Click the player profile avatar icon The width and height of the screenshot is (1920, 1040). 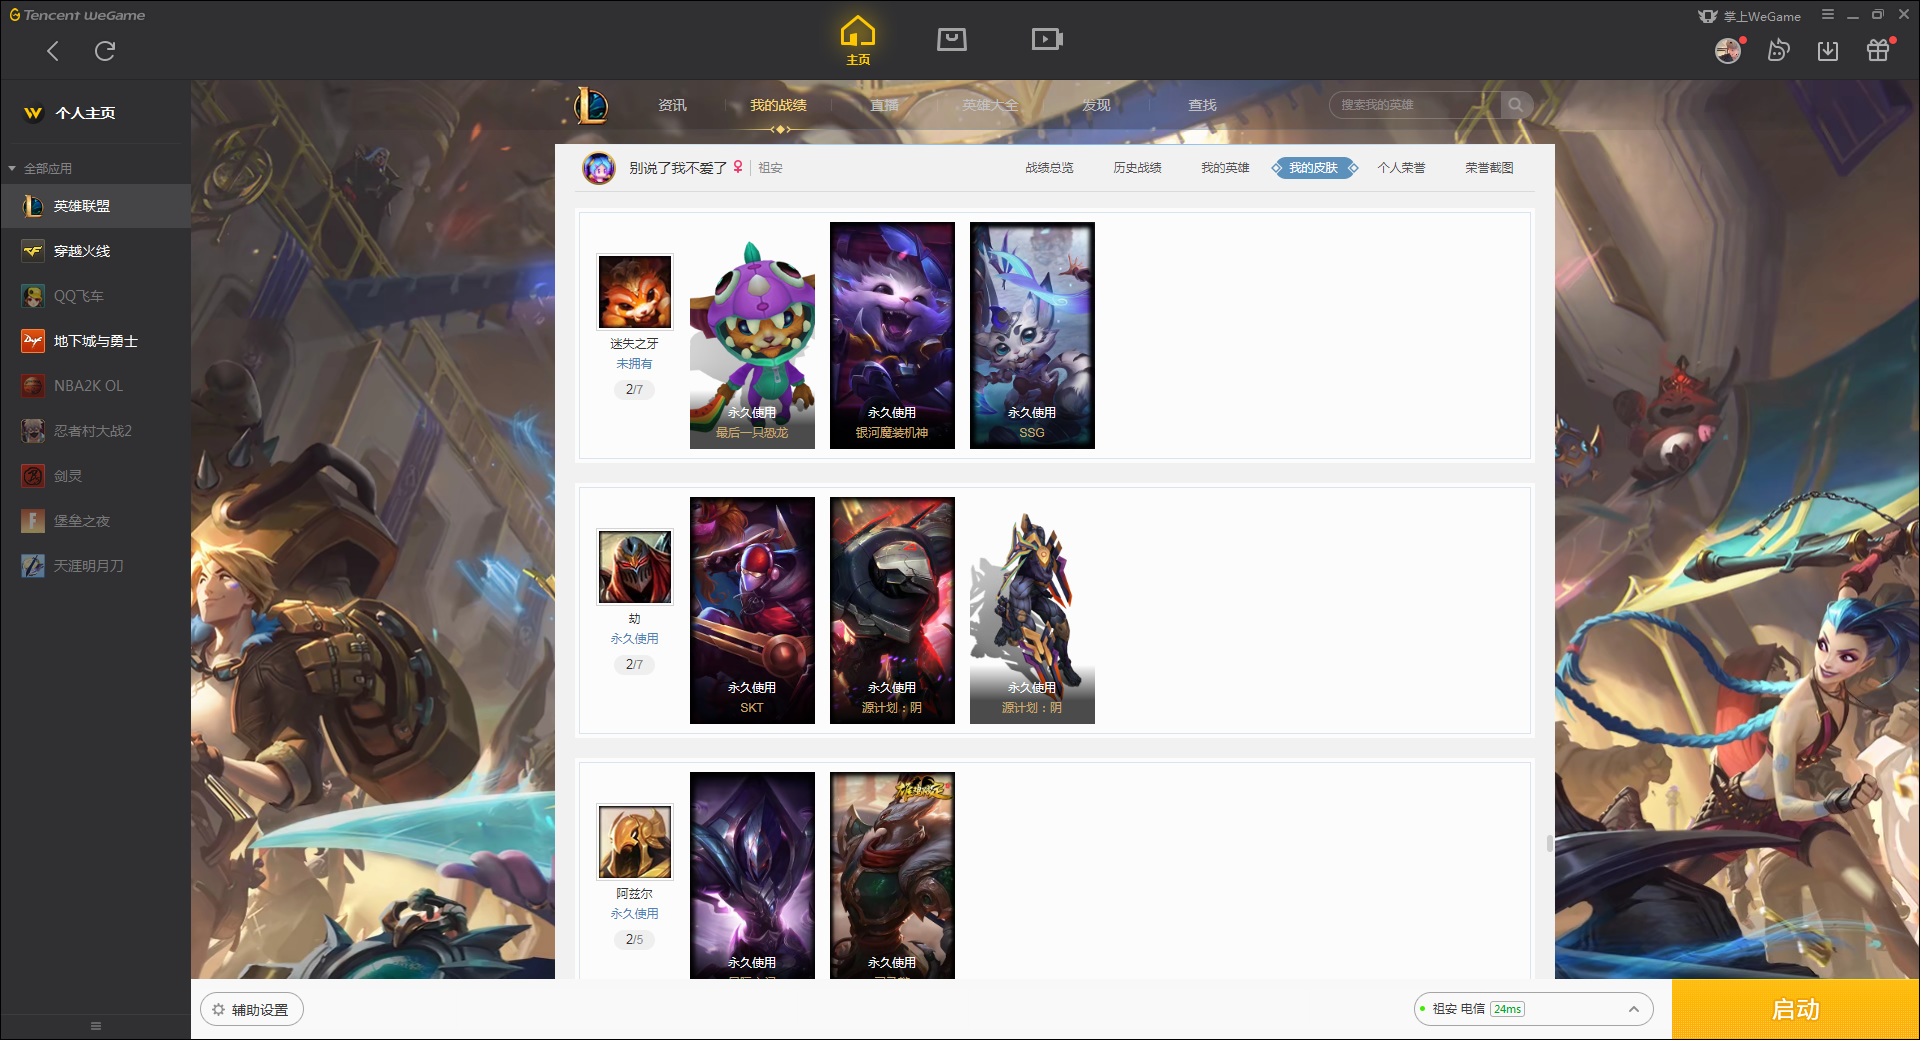click(x=599, y=168)
